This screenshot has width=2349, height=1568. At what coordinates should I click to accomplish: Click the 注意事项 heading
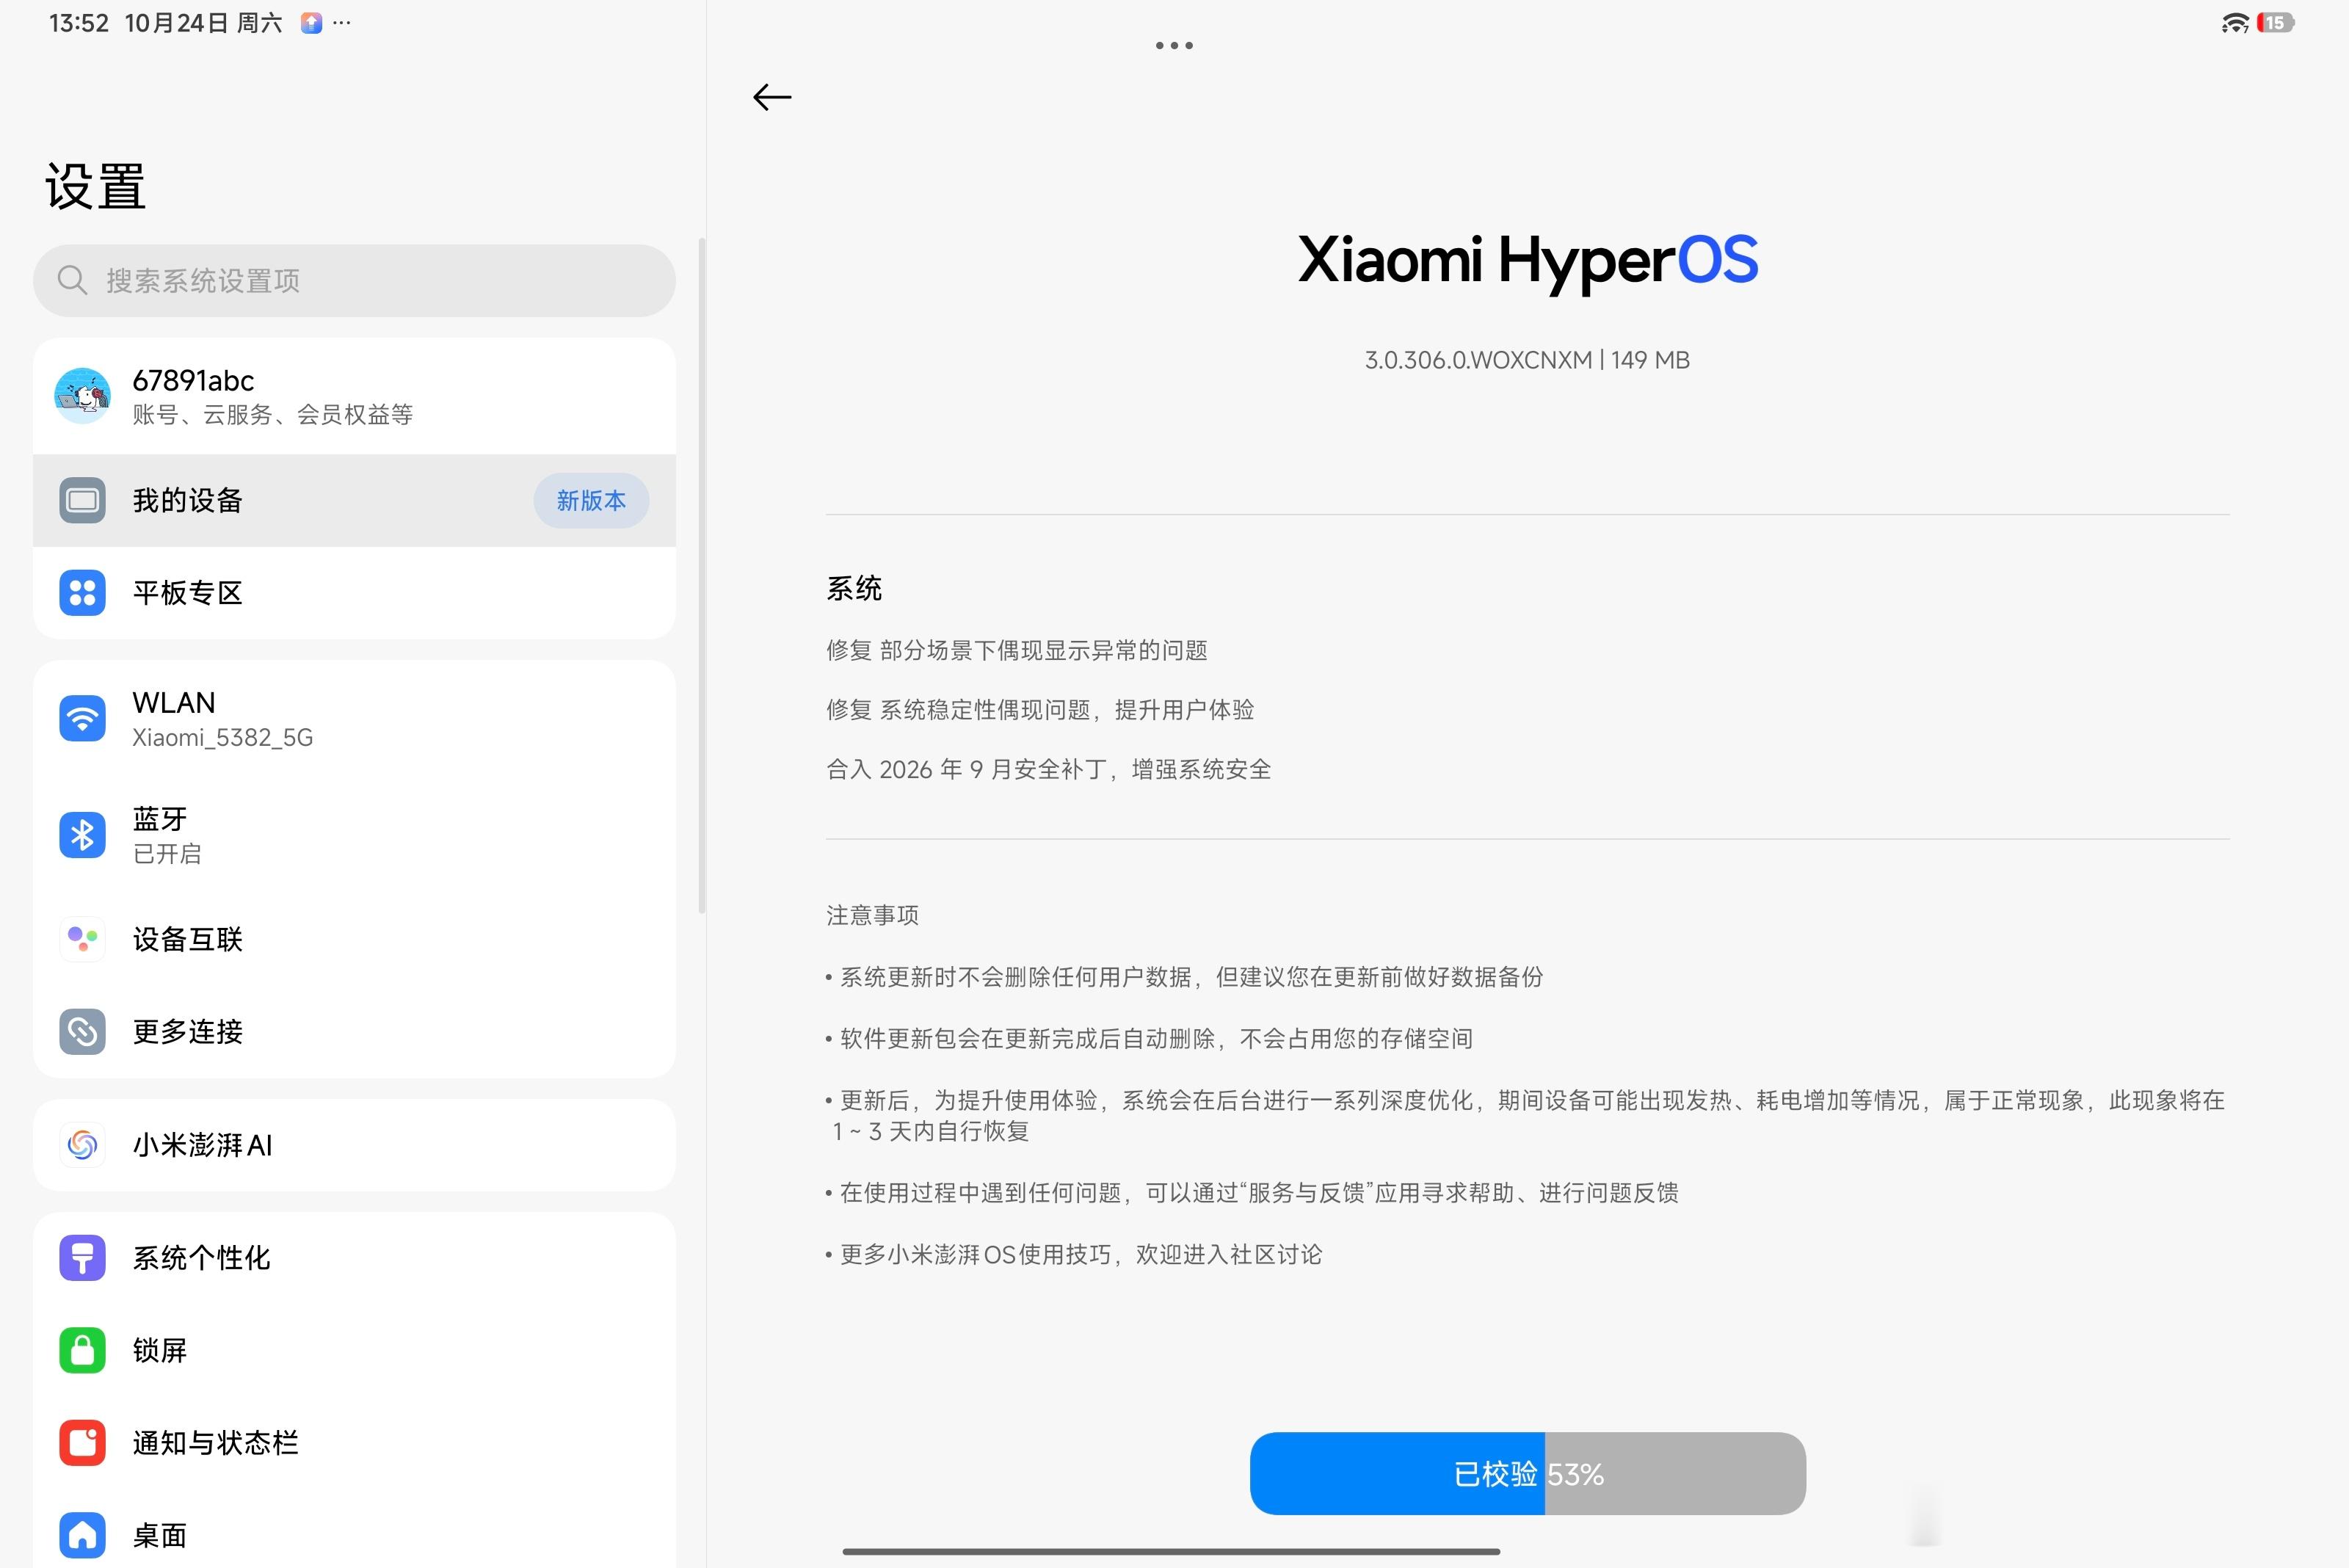point(872,915)
